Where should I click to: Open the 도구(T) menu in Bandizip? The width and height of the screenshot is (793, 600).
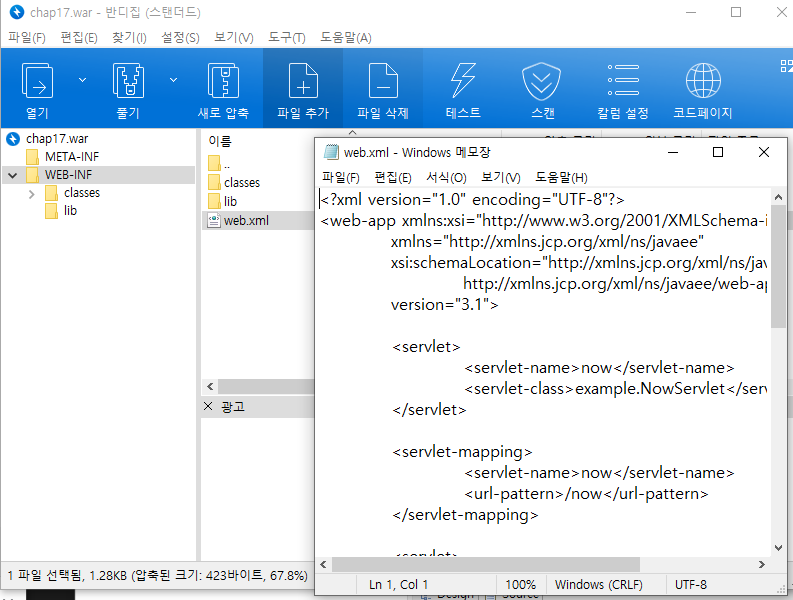tap(287, 37)
